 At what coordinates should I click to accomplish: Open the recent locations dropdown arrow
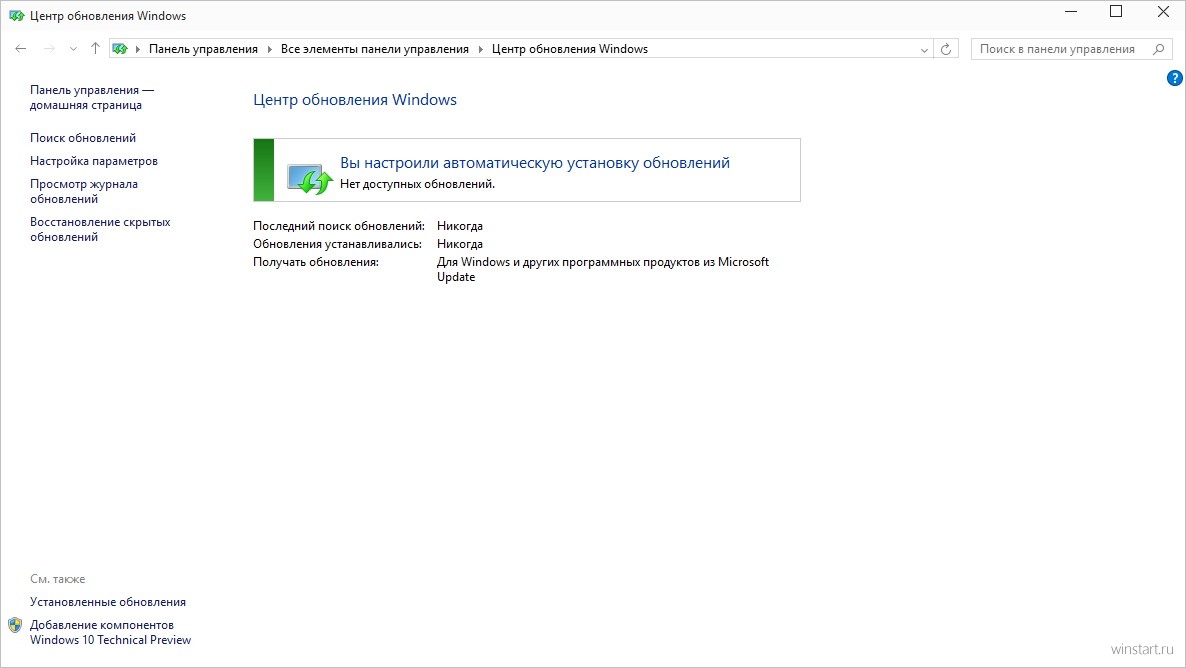click(73, 49)
